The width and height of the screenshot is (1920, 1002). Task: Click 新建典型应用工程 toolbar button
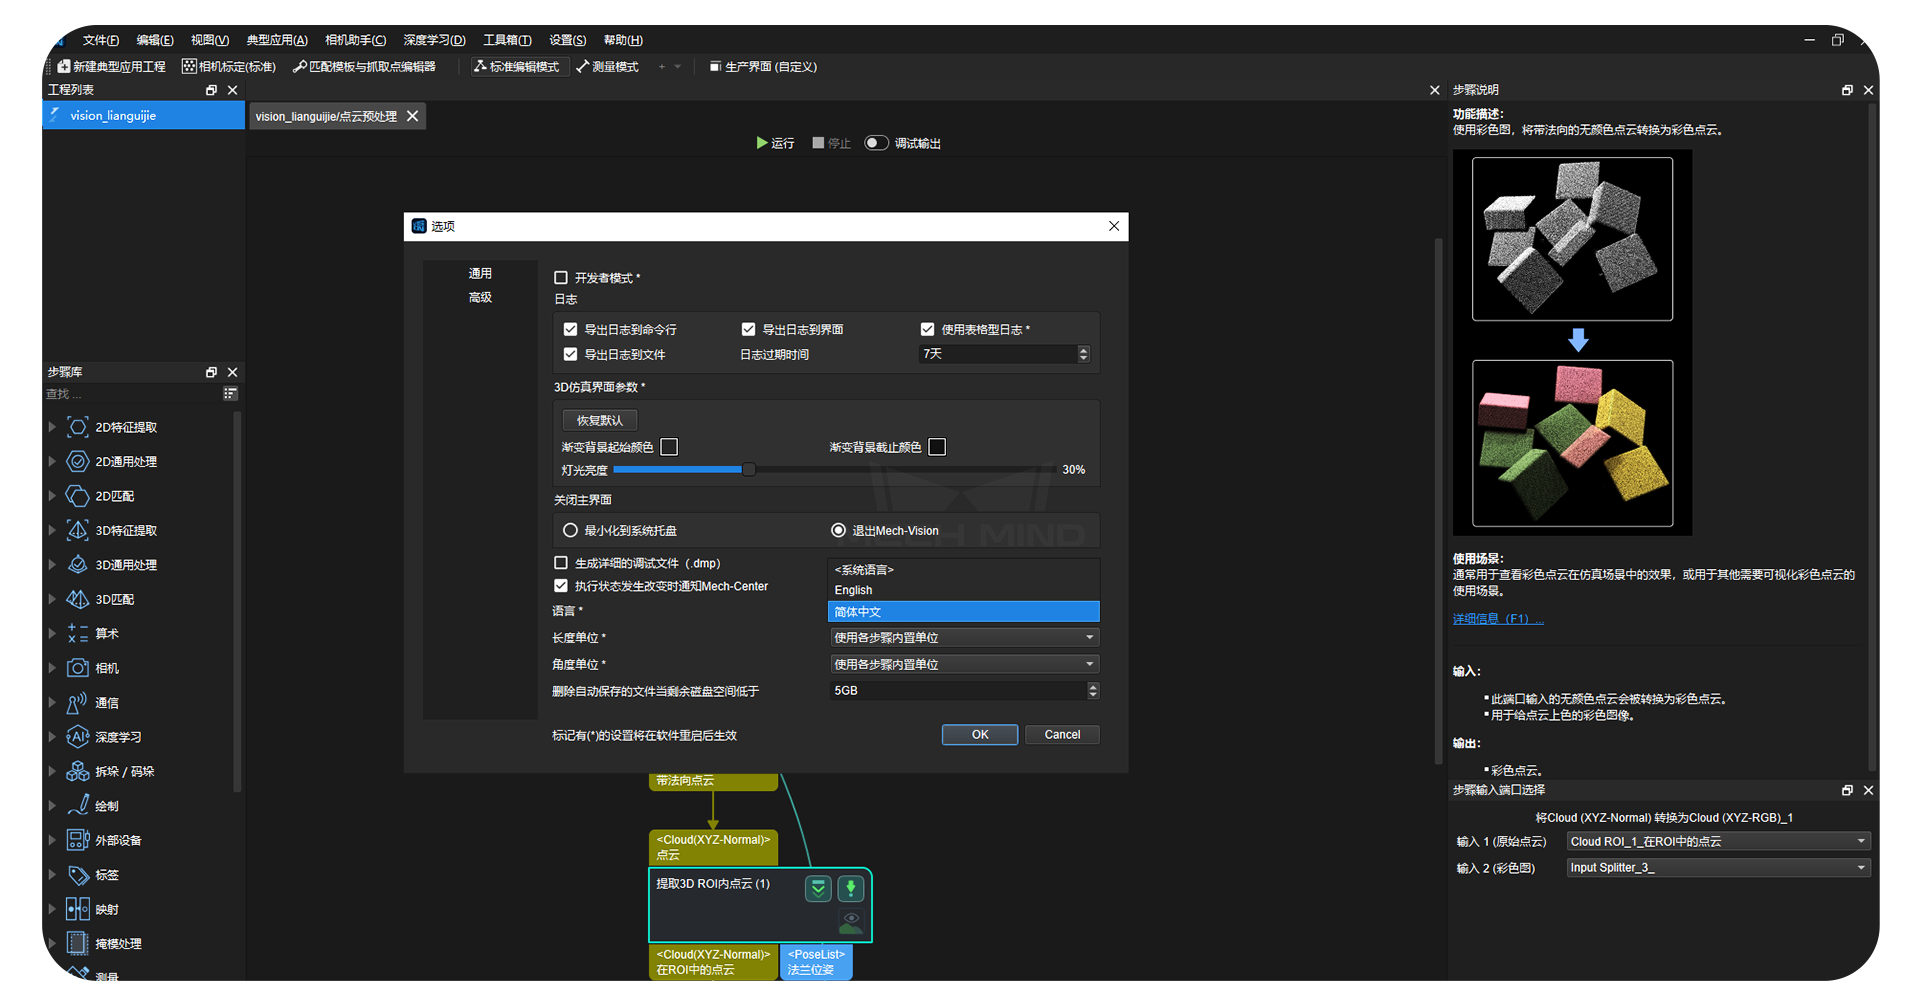tap(112, 67)
